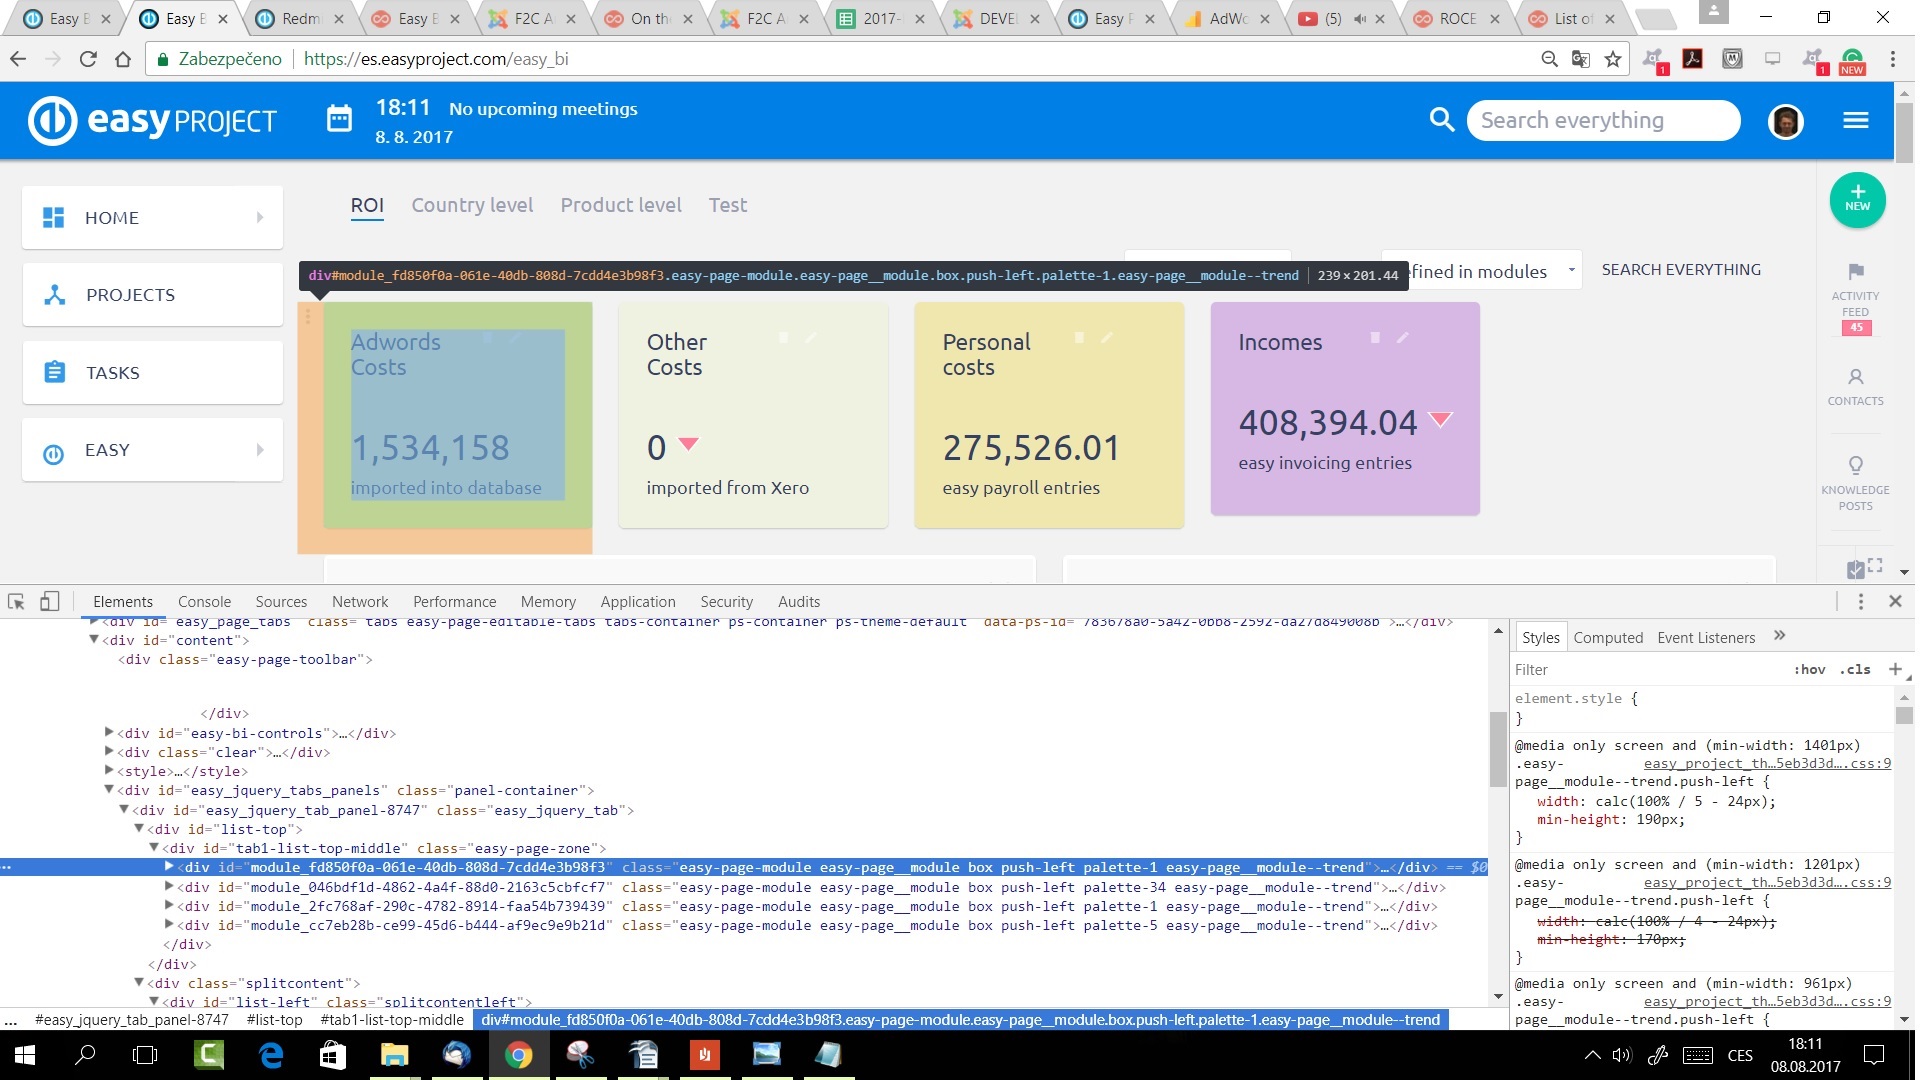The image size is (1920, 1080).
Task: Select the ROI tab
Action: (x=367, y=204)
